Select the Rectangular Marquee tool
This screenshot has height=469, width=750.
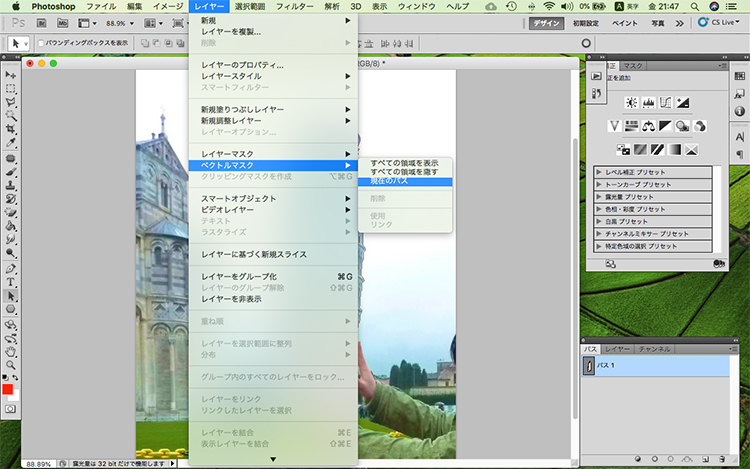[11, 89]
